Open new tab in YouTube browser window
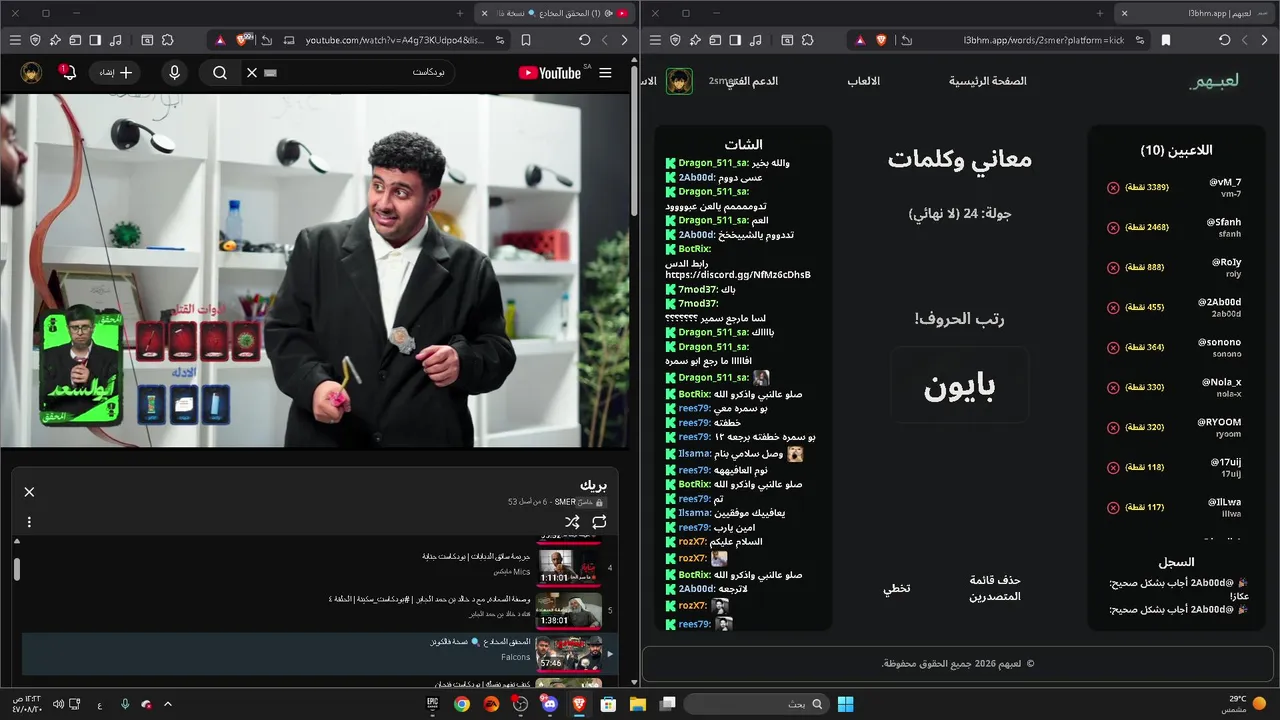Image resolution: width=1280 pixels, height=720 pixels. coord(460,13)
